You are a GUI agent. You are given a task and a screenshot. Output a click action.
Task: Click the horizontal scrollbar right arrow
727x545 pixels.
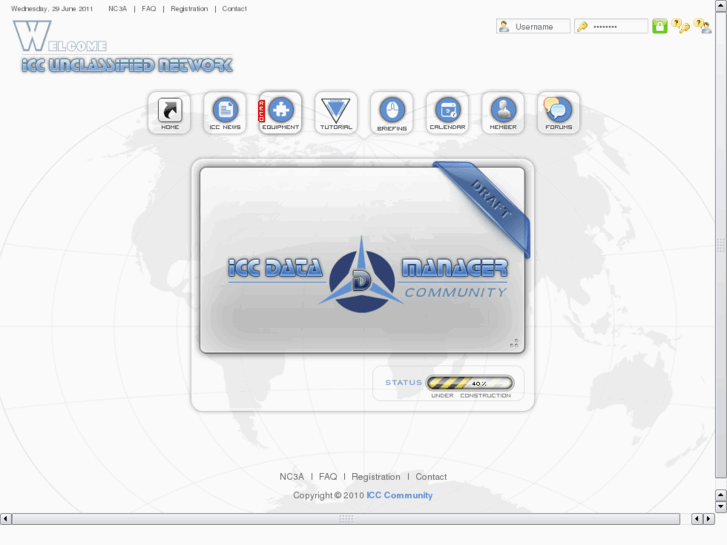[708, 519]
